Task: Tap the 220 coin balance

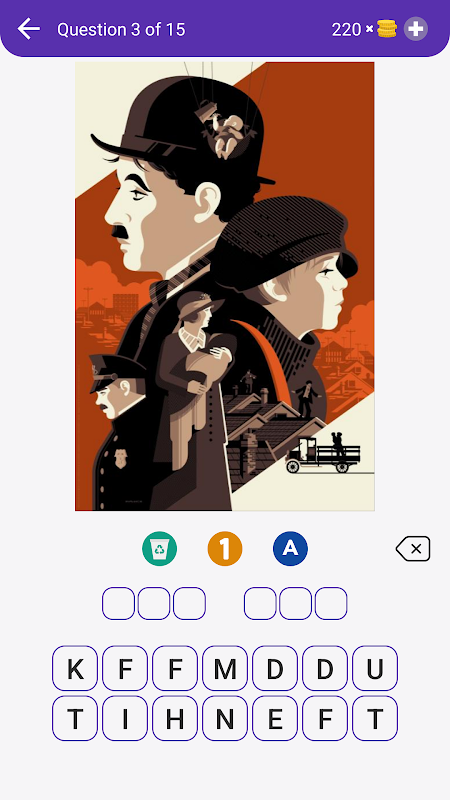Action: (x=346, y=30)
